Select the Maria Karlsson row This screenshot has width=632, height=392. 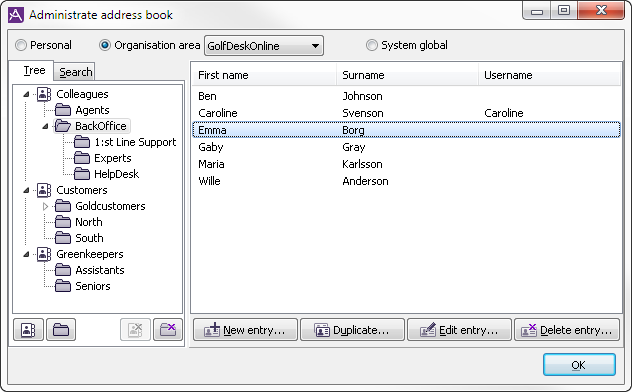(406, 164)
